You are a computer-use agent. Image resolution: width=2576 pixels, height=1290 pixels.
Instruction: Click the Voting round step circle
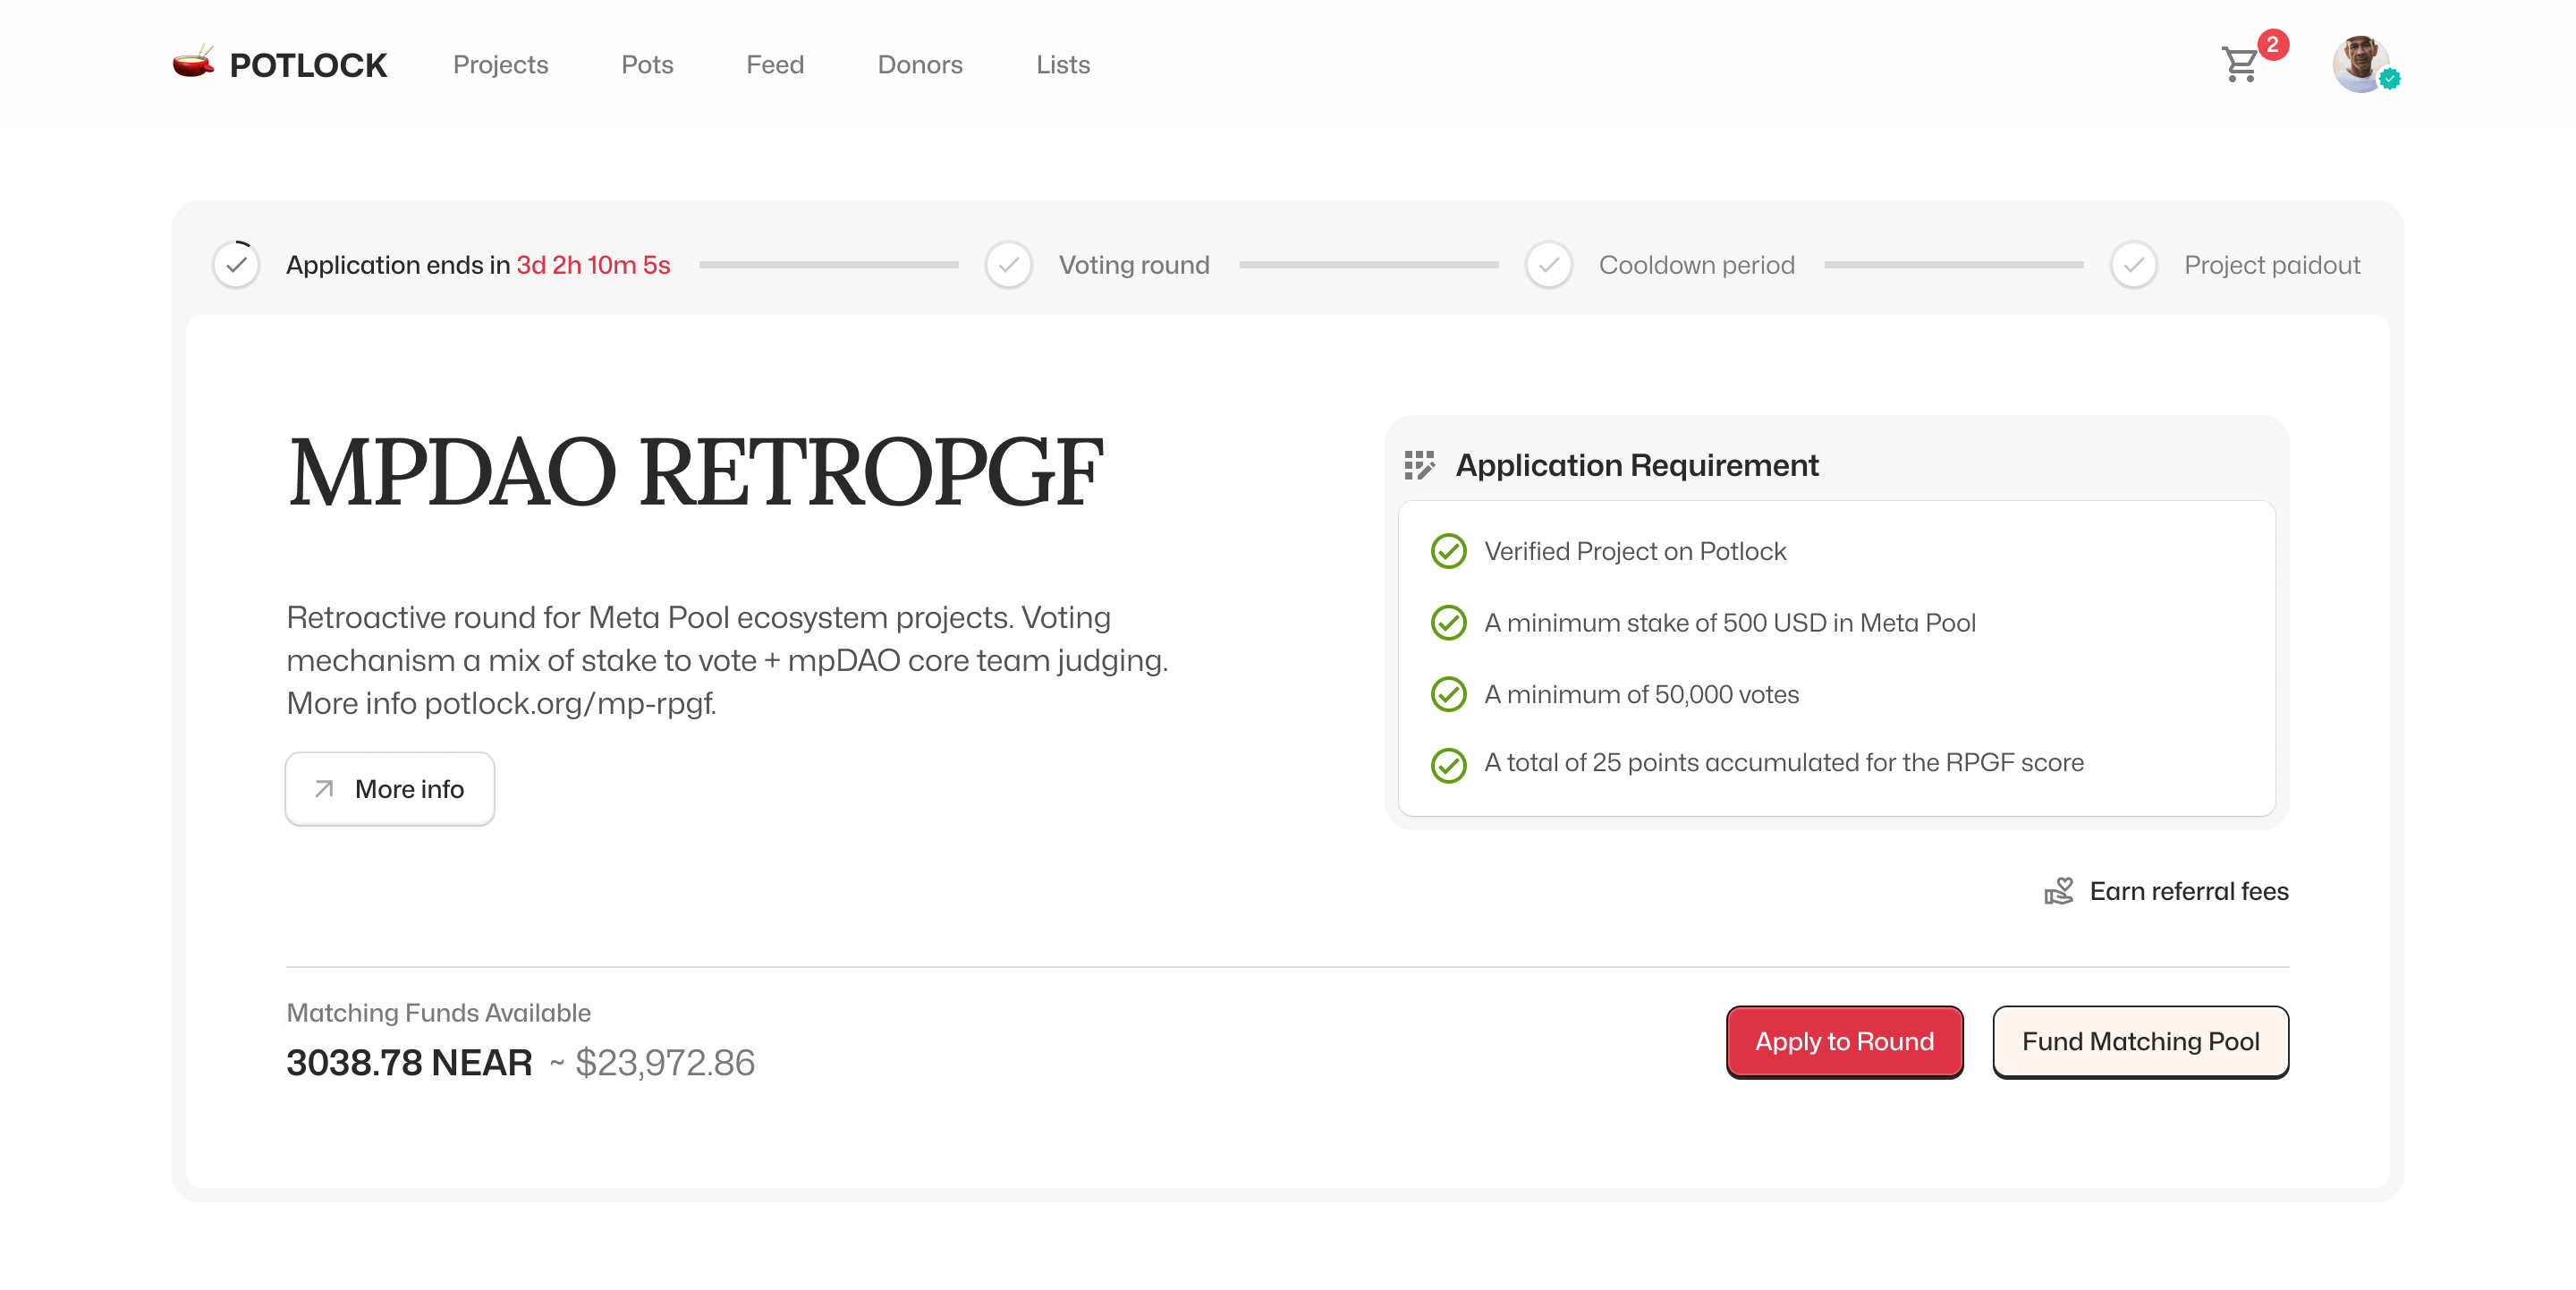(1008, 265)
